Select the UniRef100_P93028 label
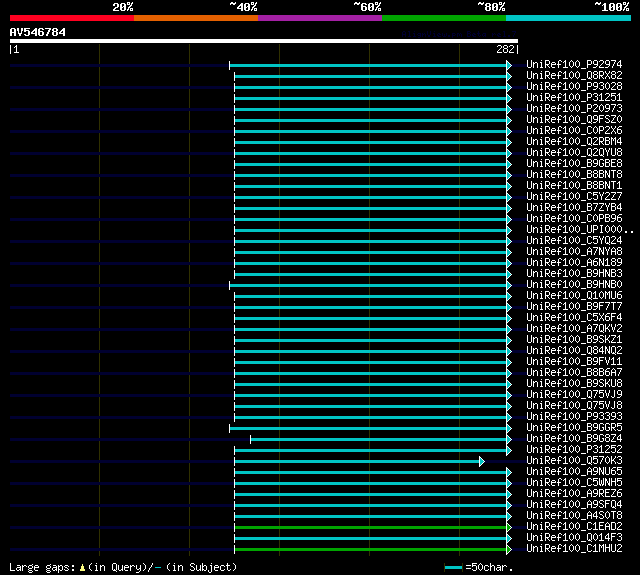Screen dimensions: 640x575 point(574,87)
